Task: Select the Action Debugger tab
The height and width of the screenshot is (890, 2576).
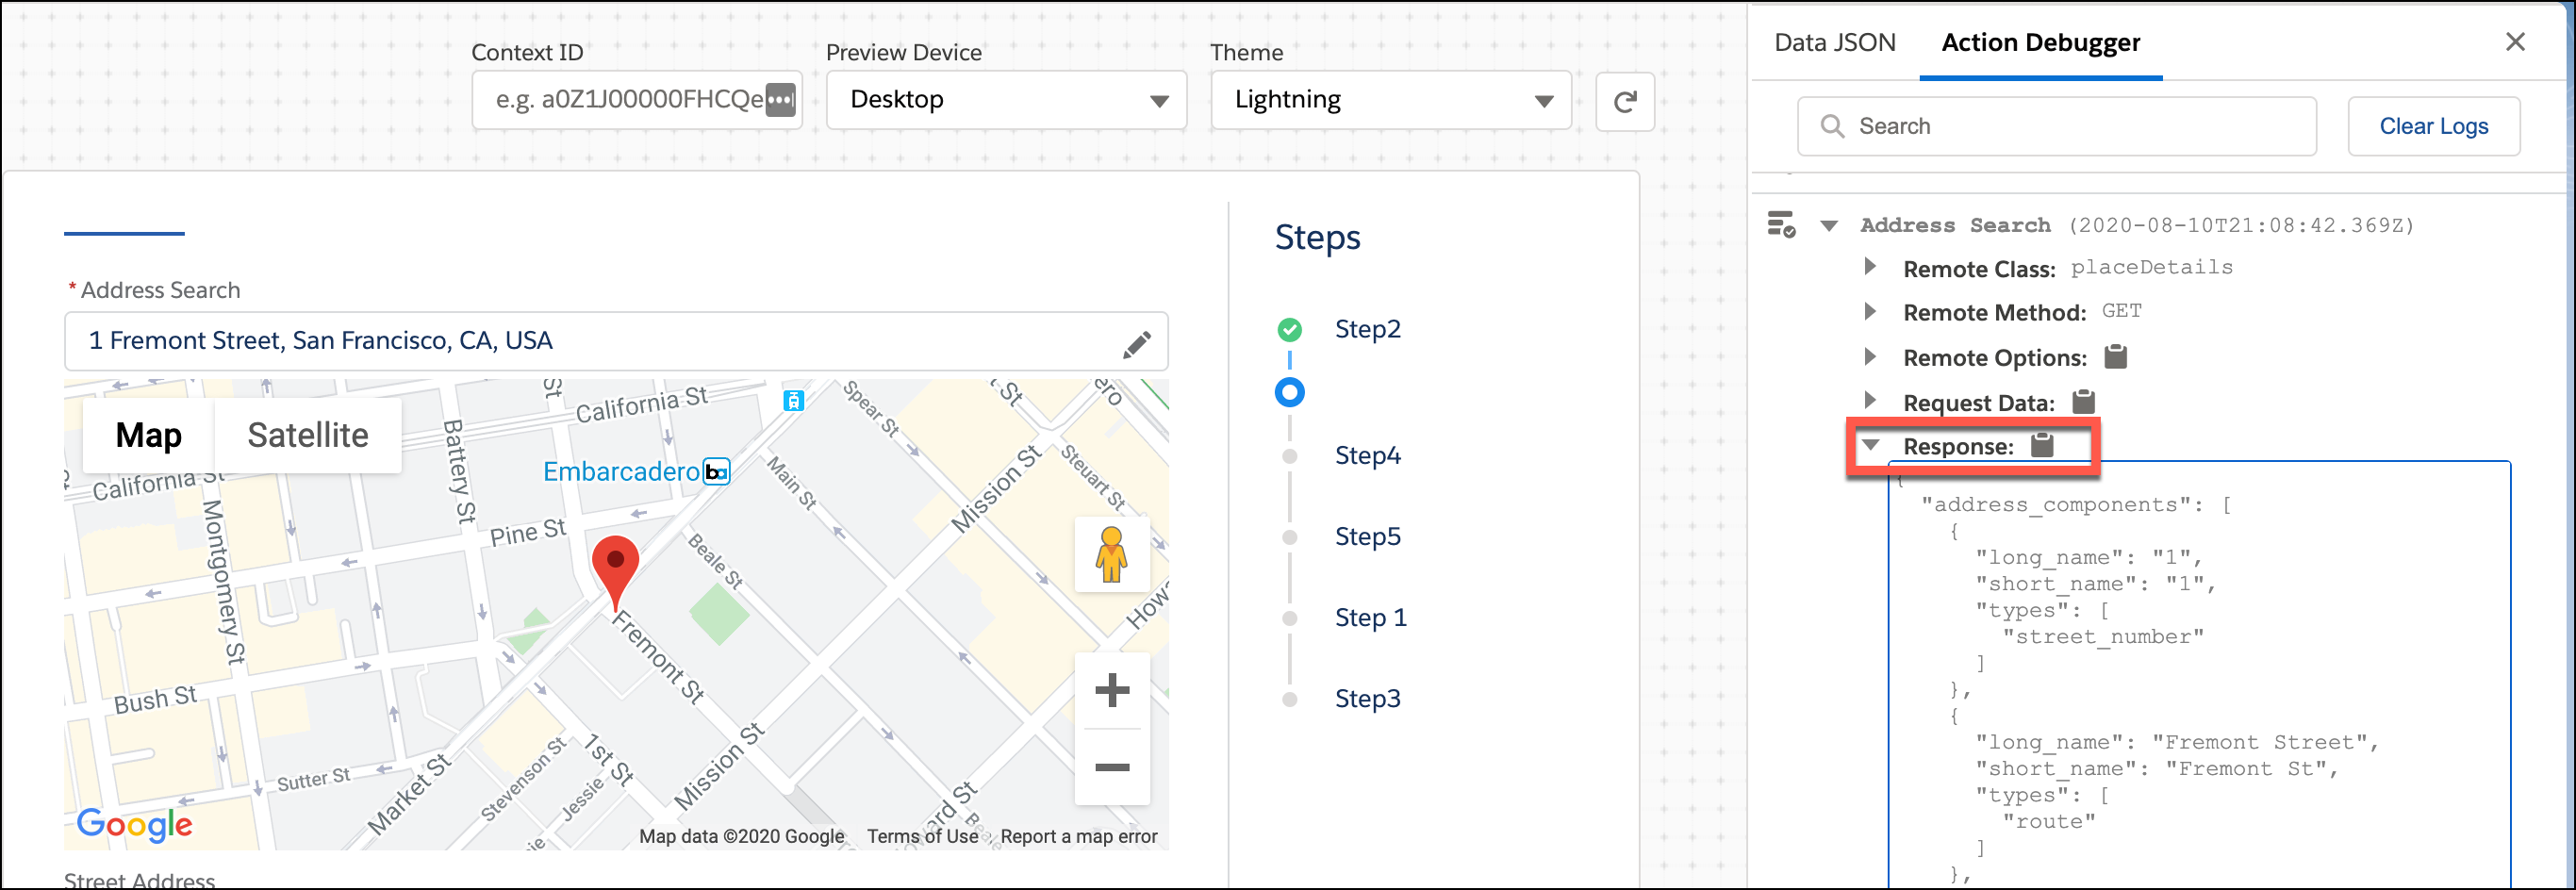Action: coord(2040,42)
